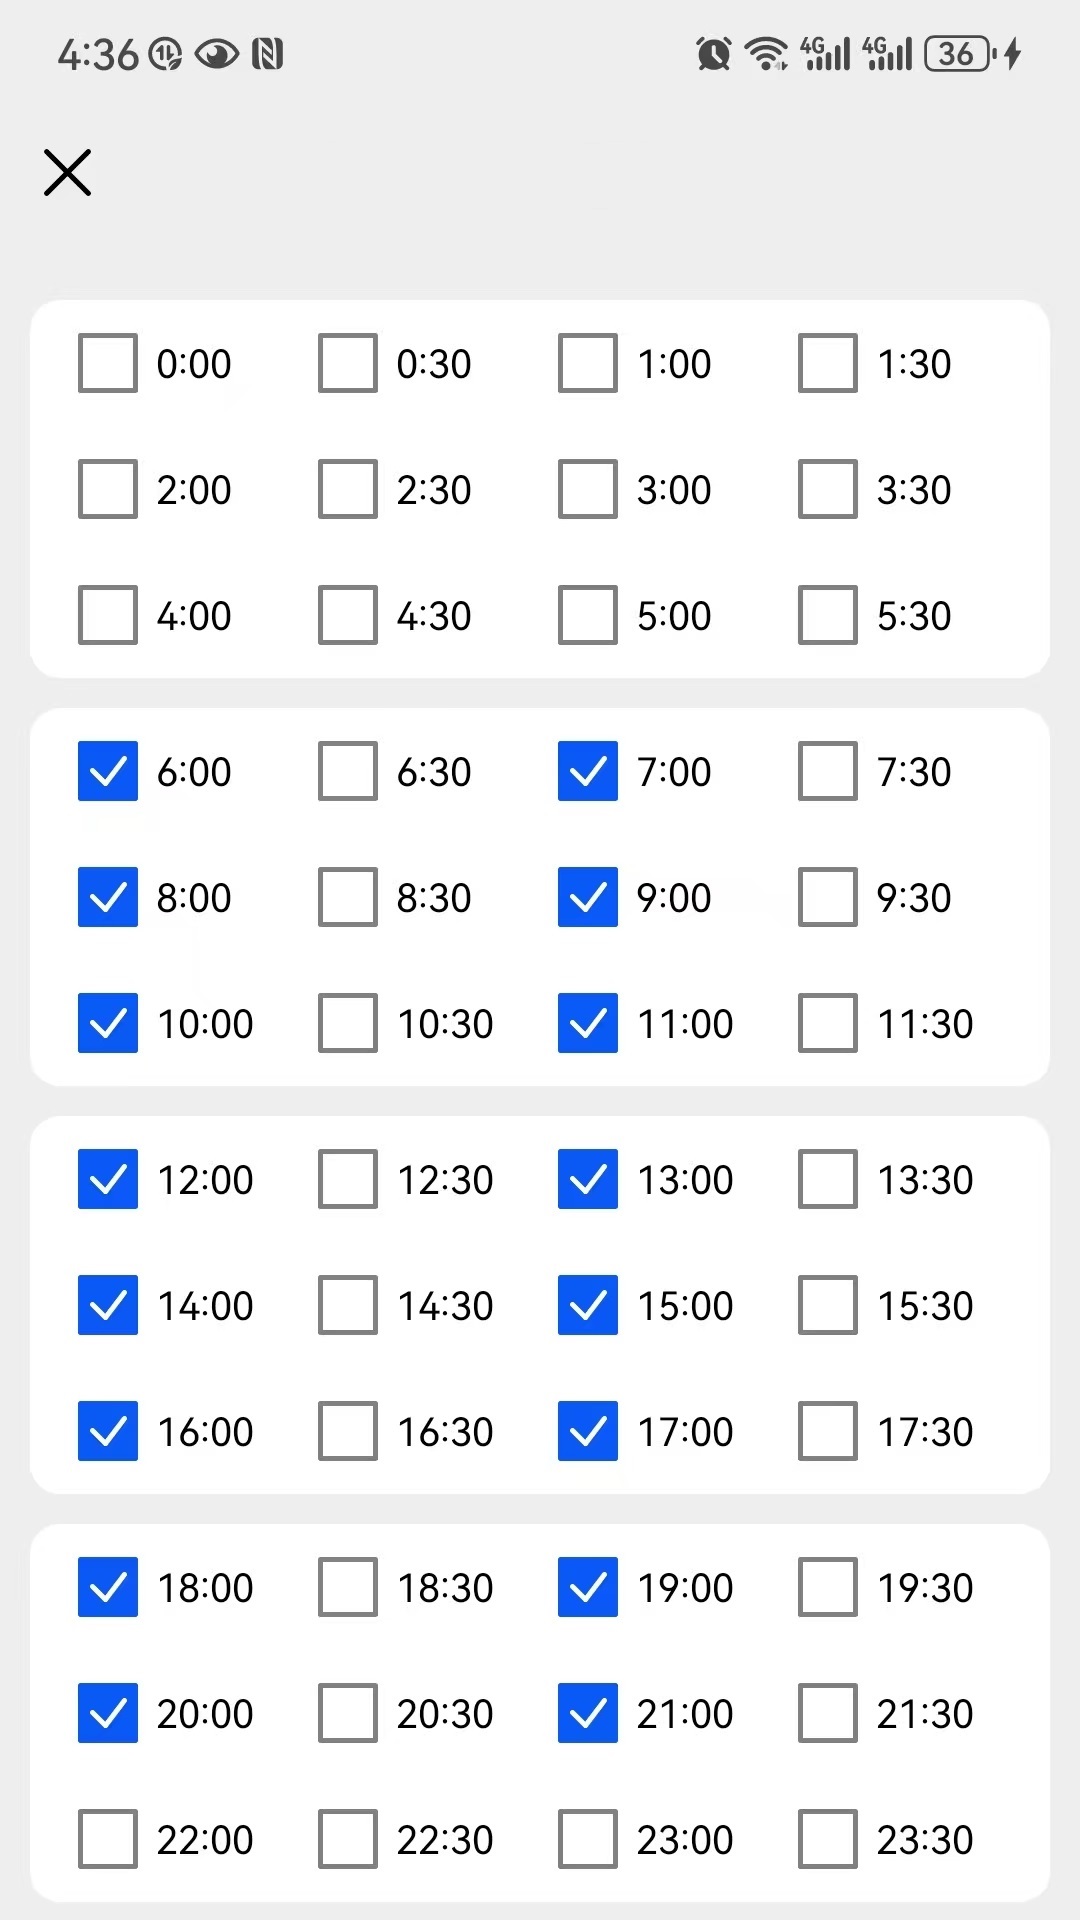This screenshot has height=1920, width=1080.
Task: Tap the battery indicator showing 36
Action: [960, 53]
